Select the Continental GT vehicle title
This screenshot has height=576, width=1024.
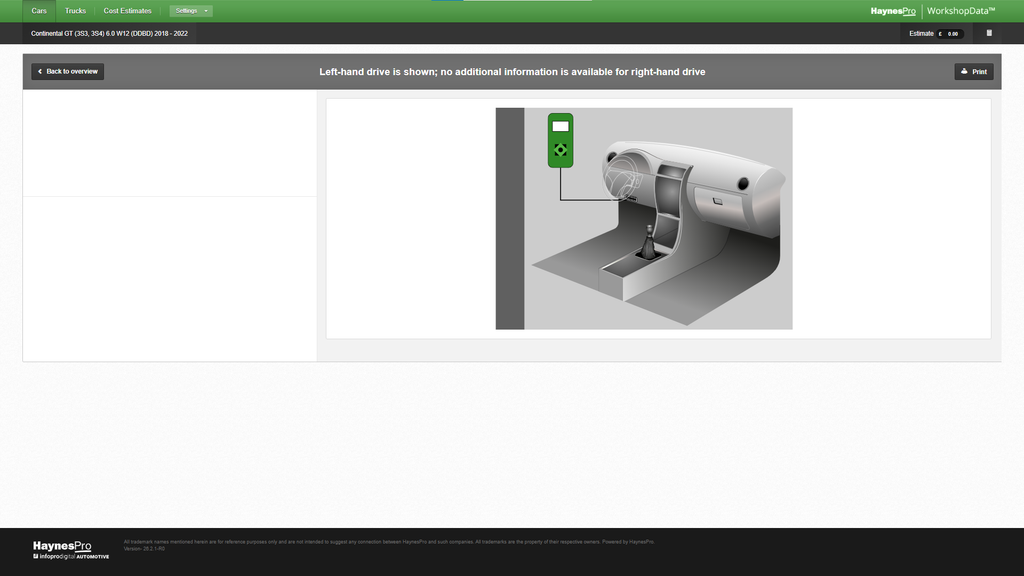[x=109, y=33]
